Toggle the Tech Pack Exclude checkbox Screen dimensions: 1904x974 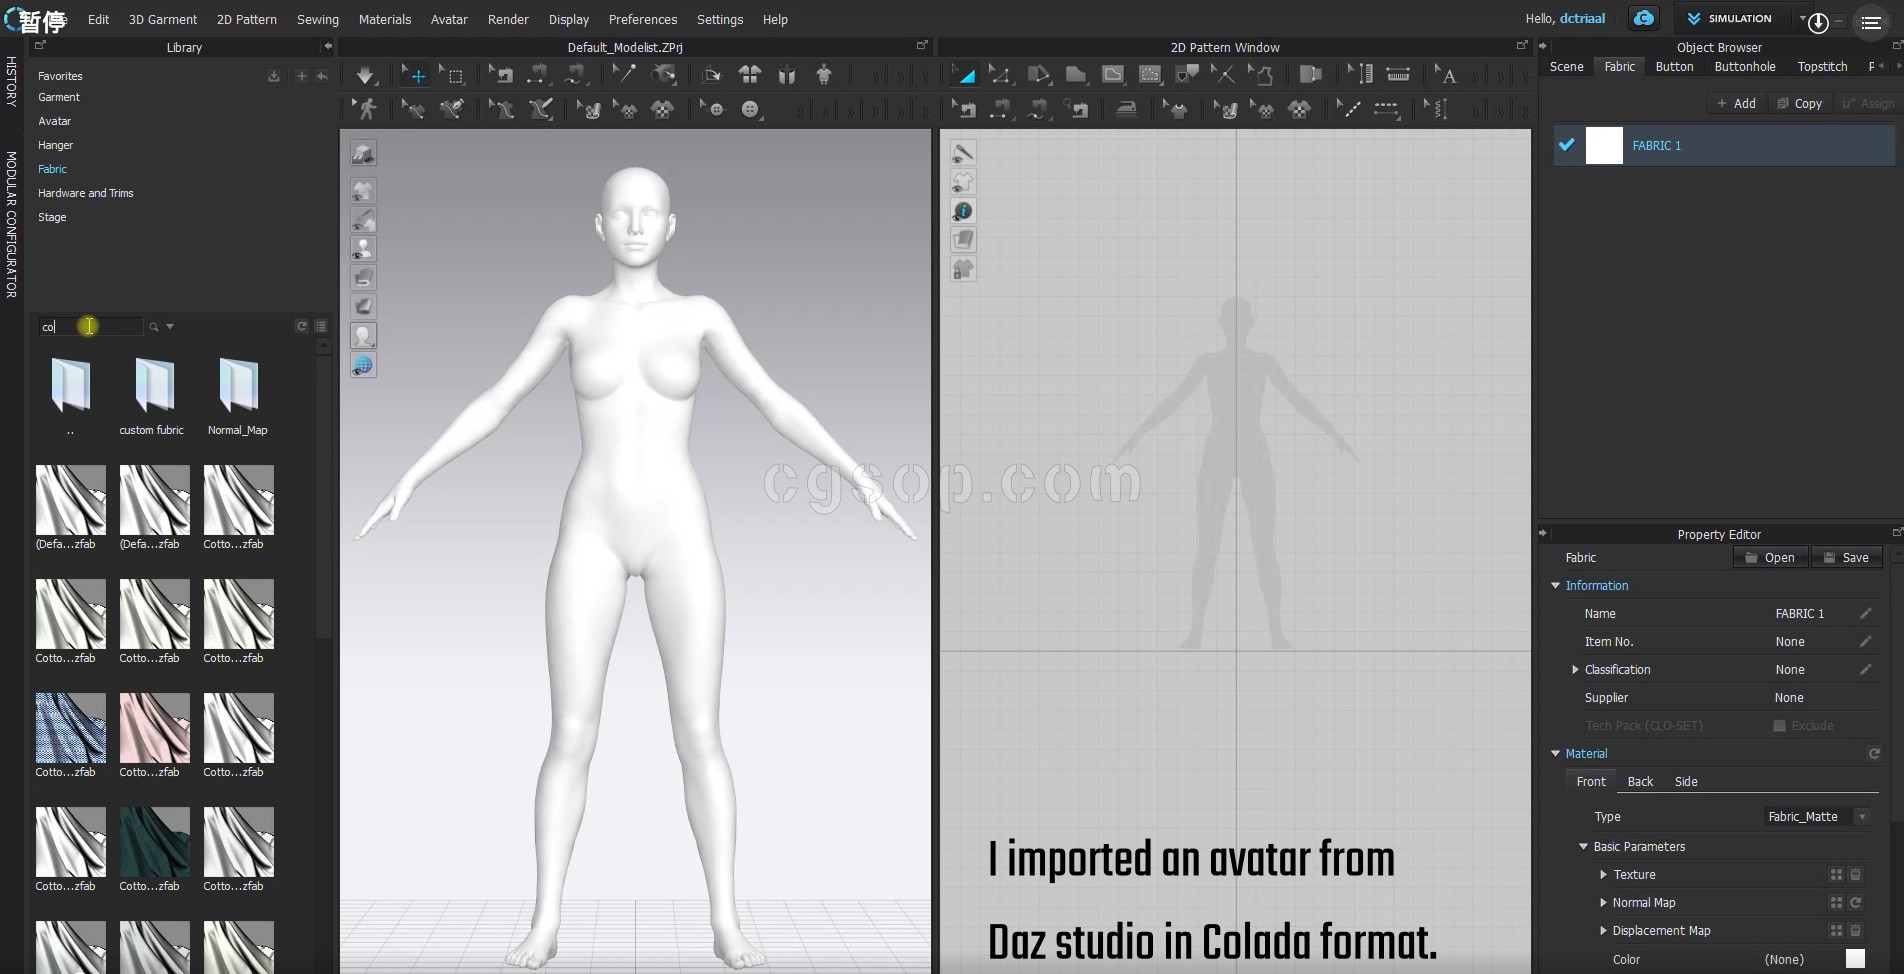coord(1779,725)
